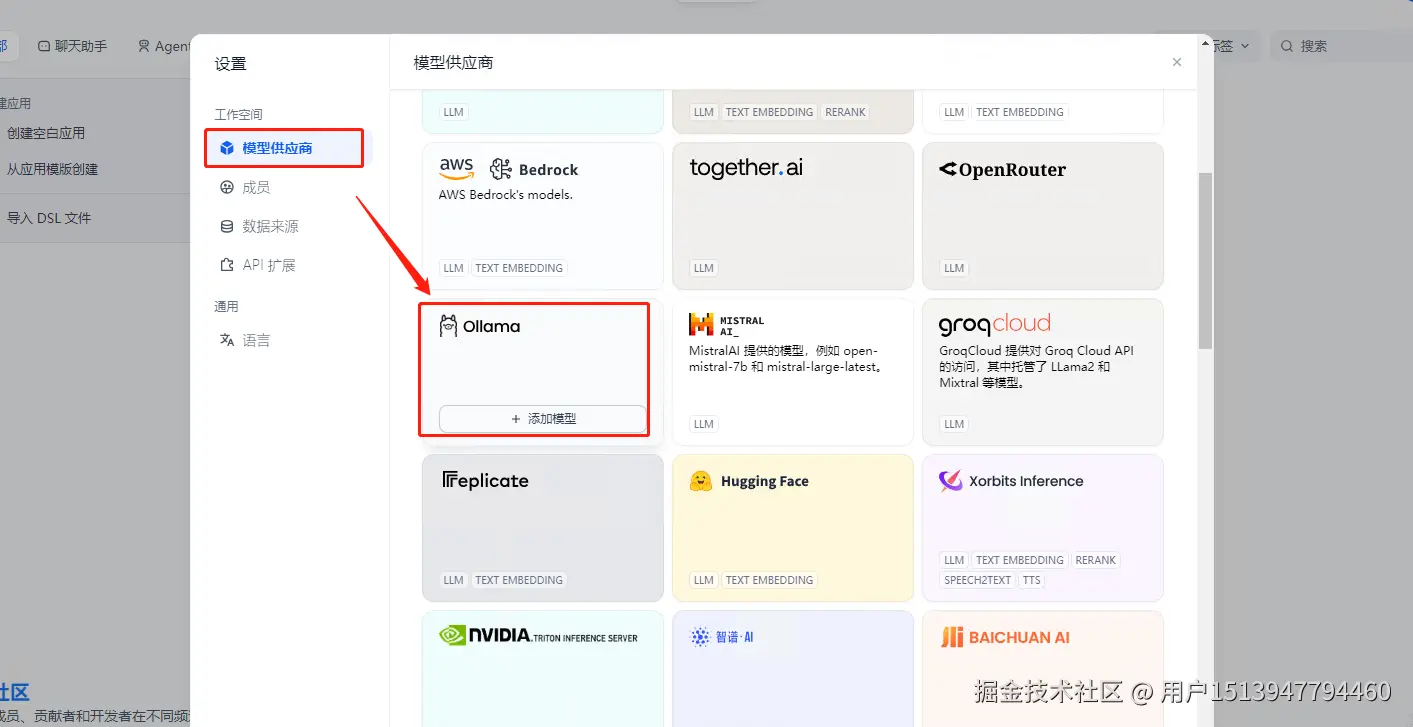The image size is (1413, 727).
Task: Click the Bedrock brain icon
Action: [501, 169]
